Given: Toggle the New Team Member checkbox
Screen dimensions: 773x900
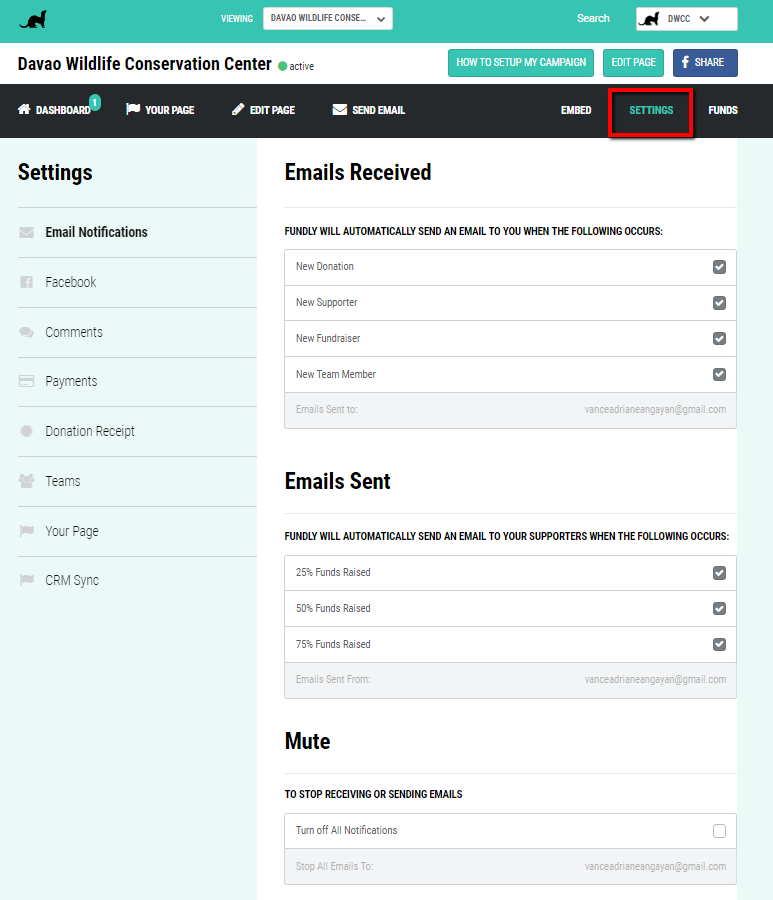Looking at the screenshot, I should [719, 375].
